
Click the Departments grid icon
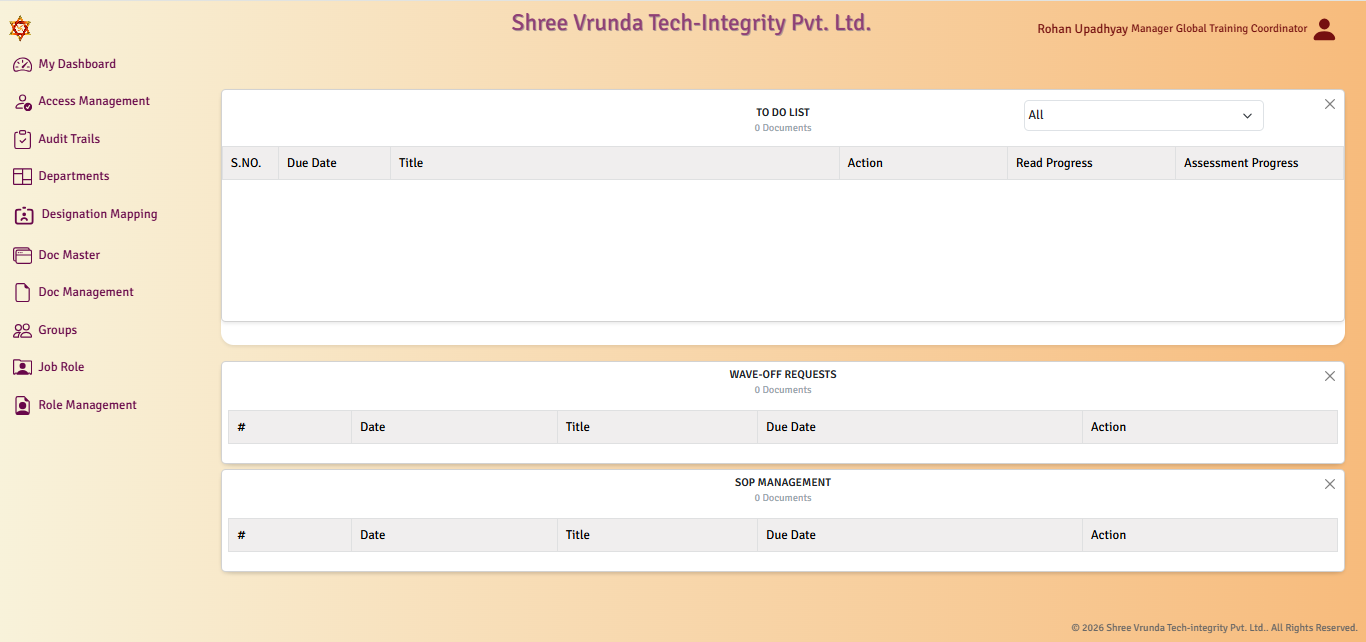pyautogui.click(x=22, y=177)
